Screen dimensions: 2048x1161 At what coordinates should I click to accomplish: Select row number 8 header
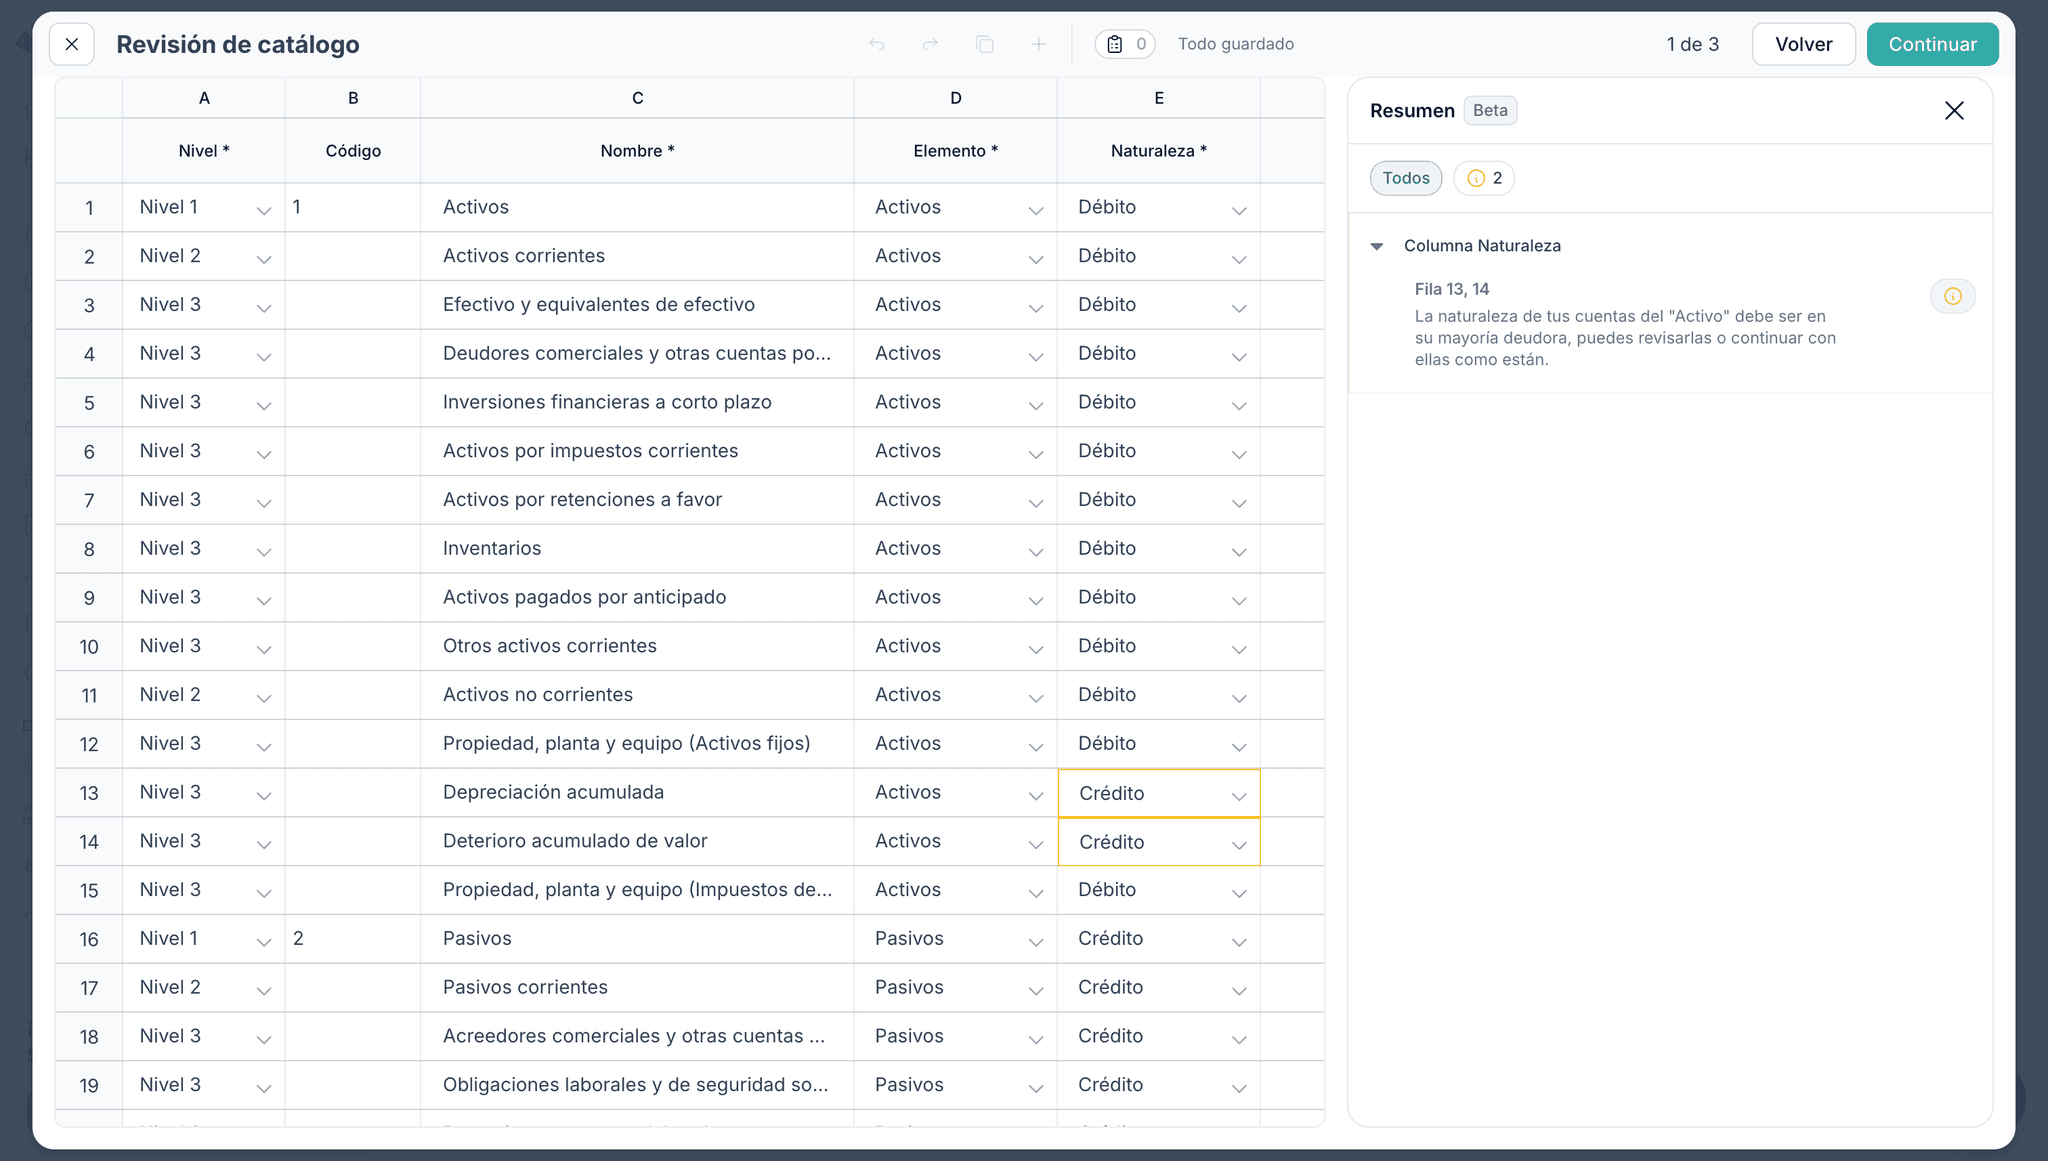point(89,549)
